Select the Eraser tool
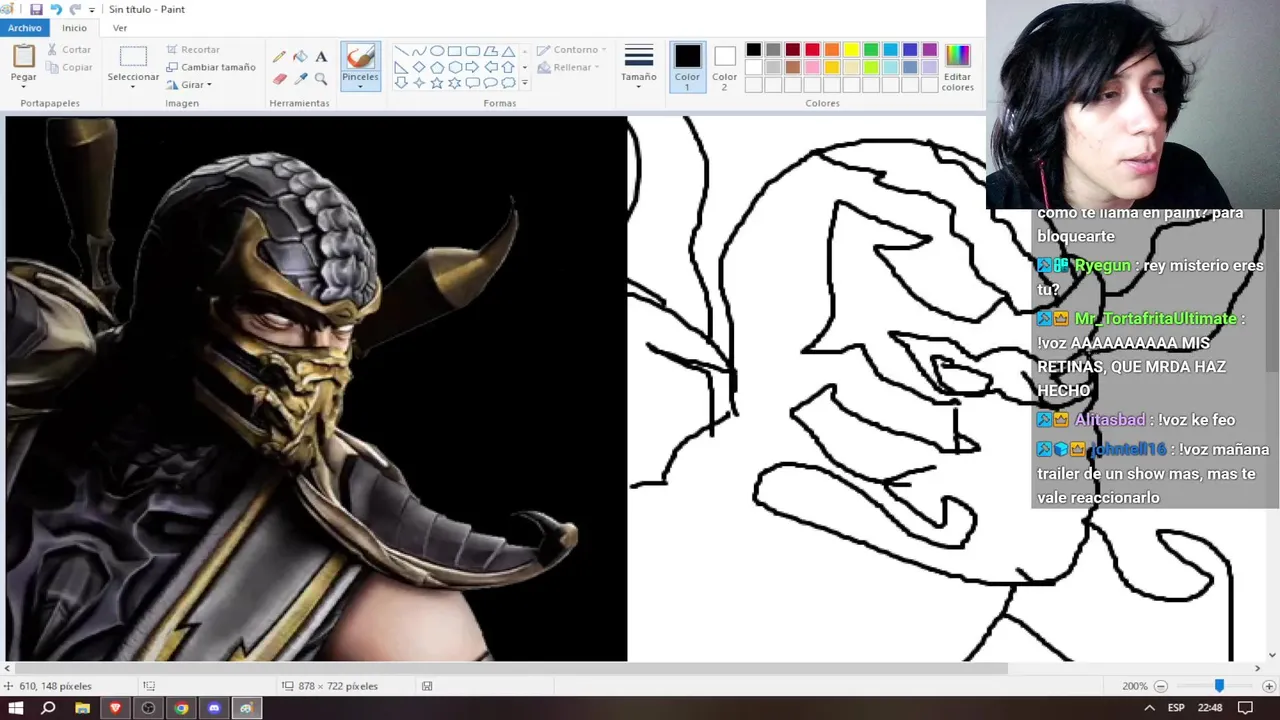 pos(279,78)
